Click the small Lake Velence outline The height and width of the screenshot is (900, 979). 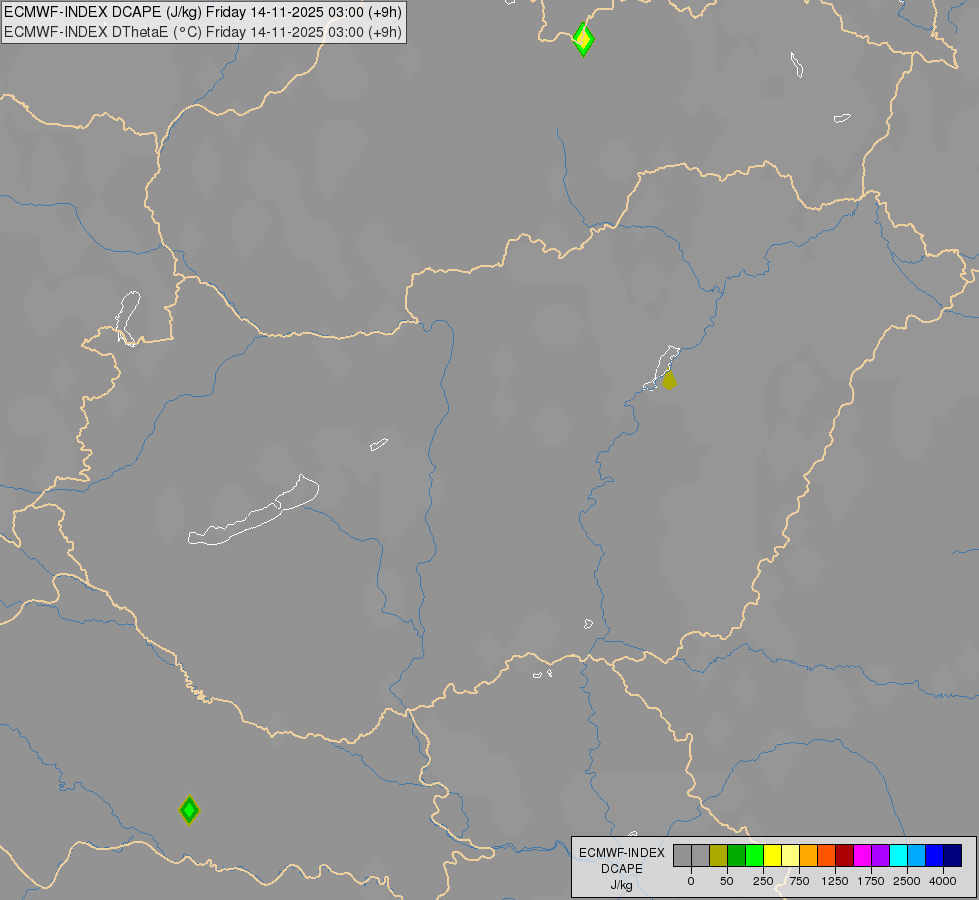tap(379, 445)
